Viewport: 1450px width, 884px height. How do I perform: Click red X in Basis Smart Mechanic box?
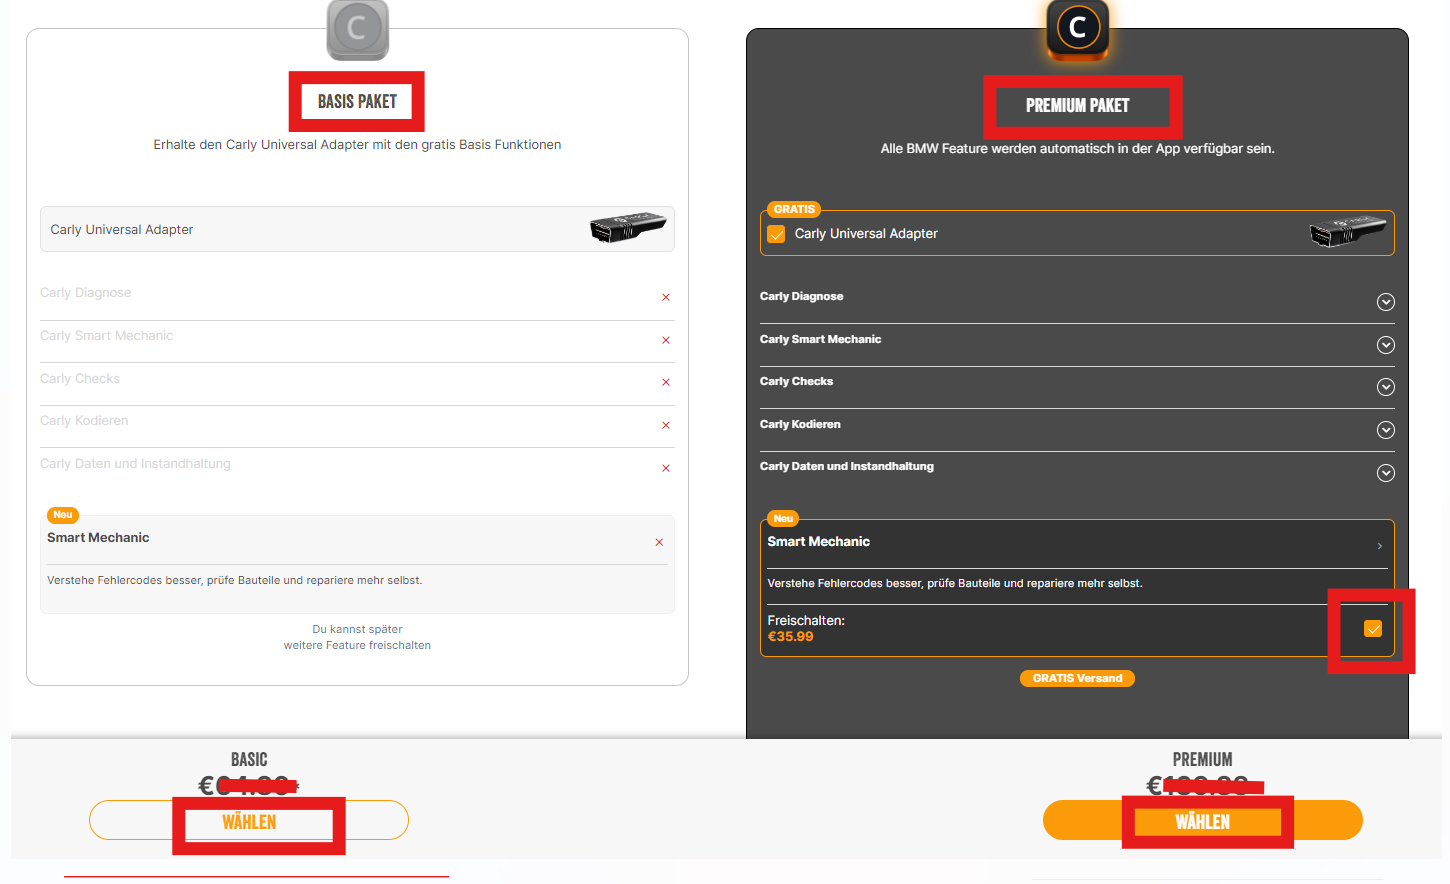tap(659, 542)
